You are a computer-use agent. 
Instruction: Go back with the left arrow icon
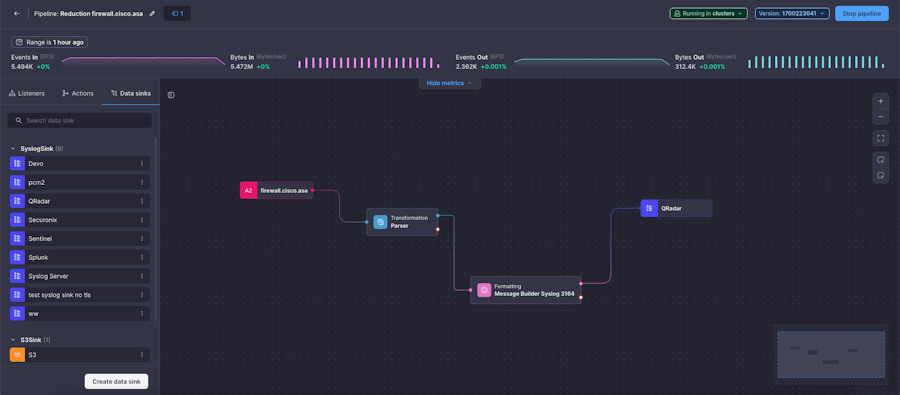tap(17, 13)
